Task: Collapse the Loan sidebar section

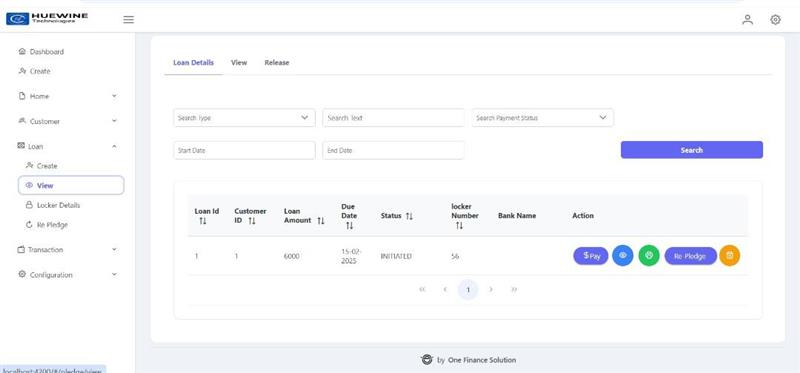Action: [67, 146]
